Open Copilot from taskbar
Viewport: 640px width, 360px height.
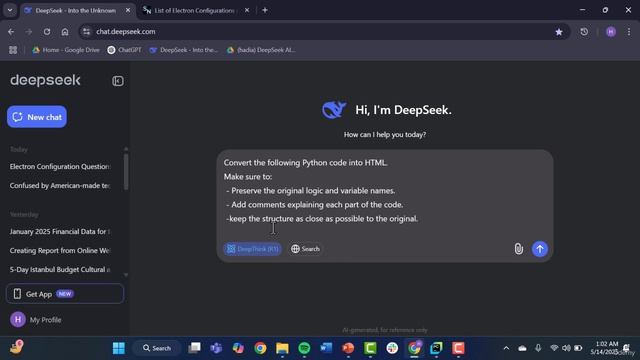(x=238, y=348)
